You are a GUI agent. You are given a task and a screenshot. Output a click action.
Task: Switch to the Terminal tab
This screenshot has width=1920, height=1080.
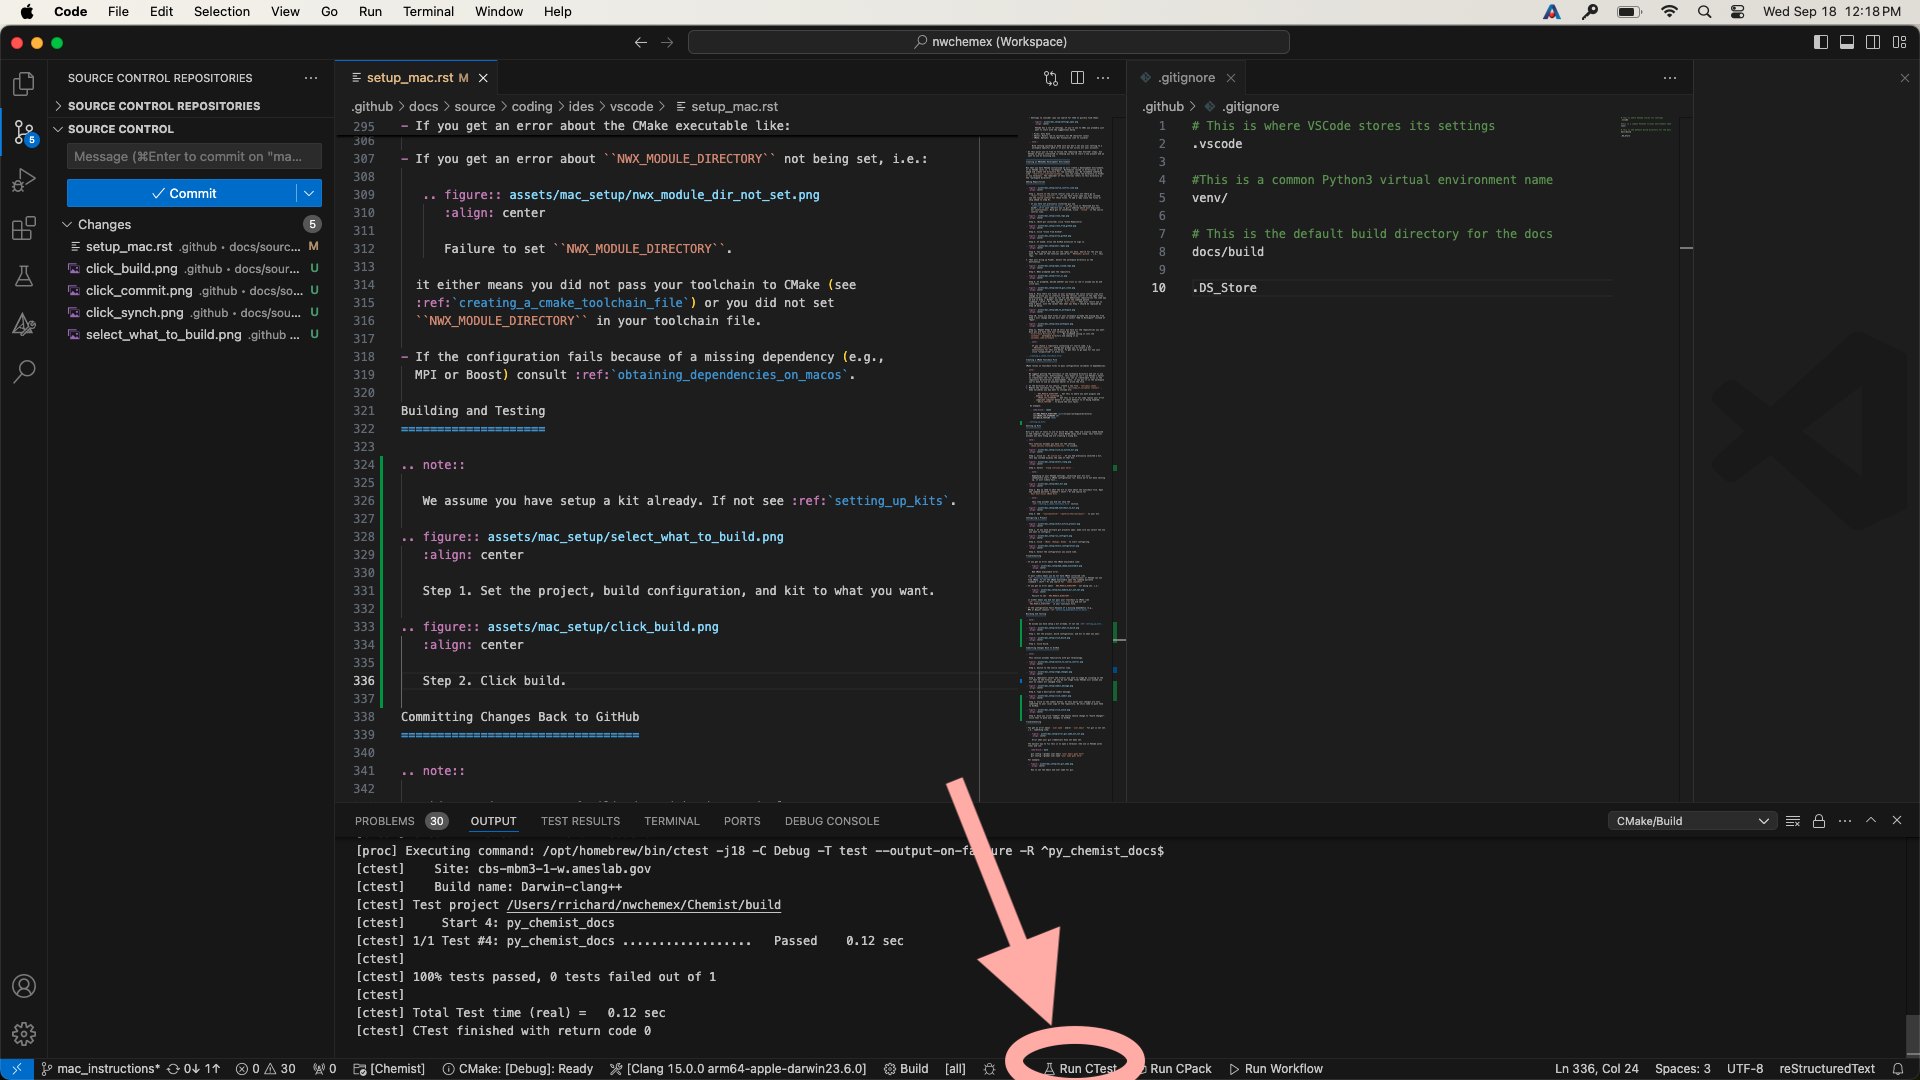(672, 821)
